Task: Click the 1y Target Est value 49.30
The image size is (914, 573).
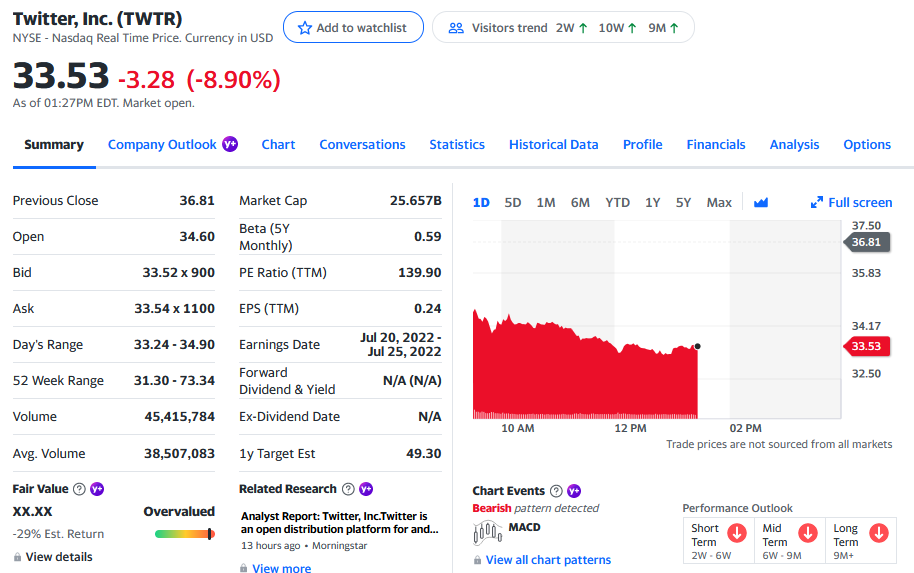Action: pyautogui.click(x=424, y=454)
